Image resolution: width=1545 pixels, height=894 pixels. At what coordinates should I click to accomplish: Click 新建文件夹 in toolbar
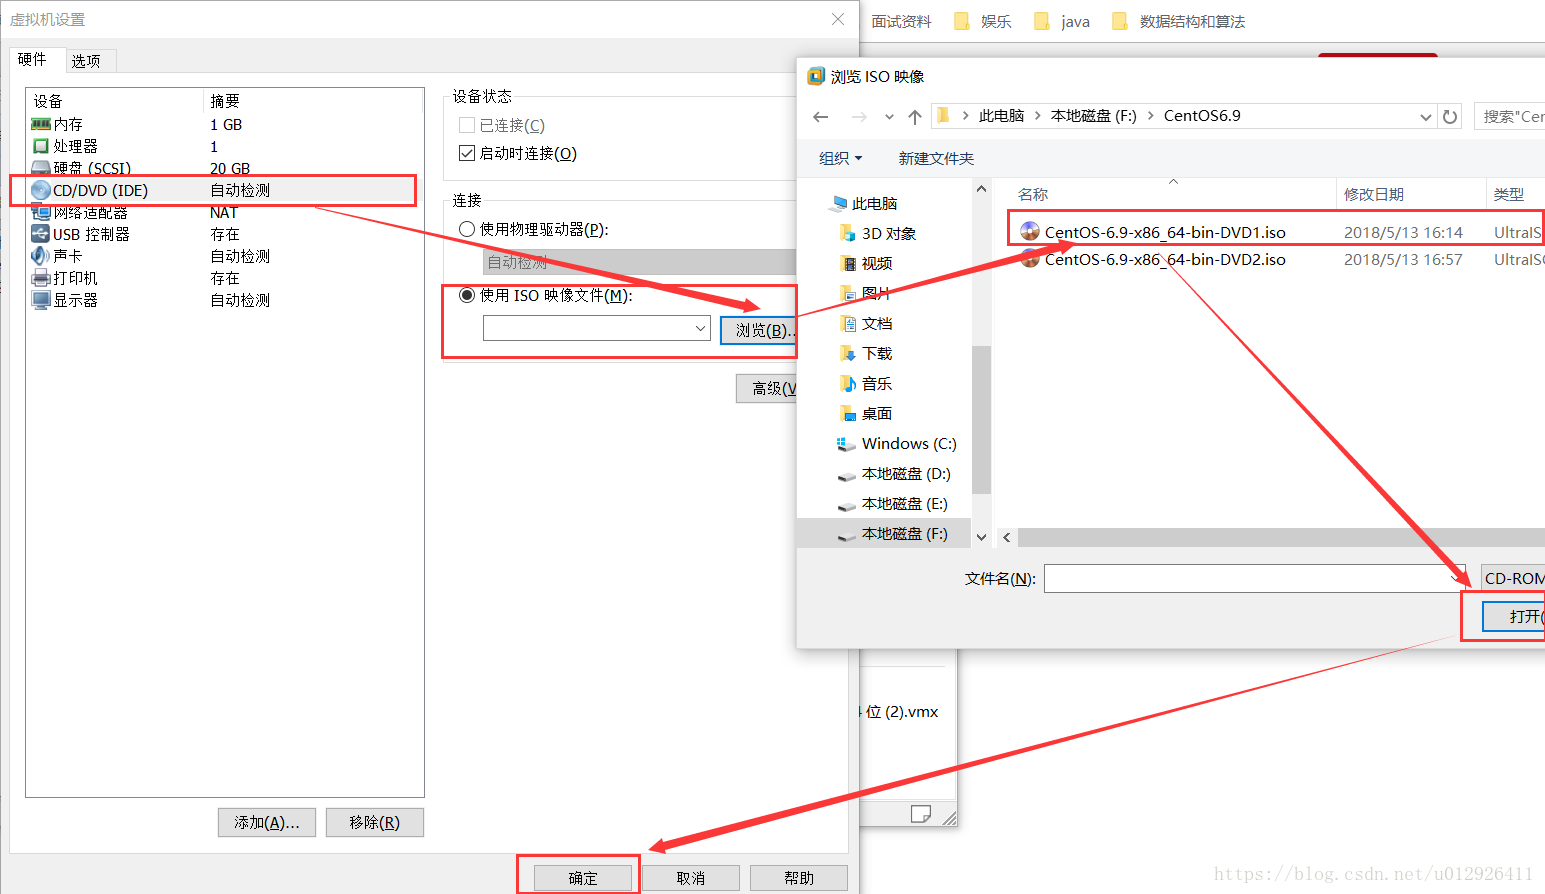coord(936,158)
